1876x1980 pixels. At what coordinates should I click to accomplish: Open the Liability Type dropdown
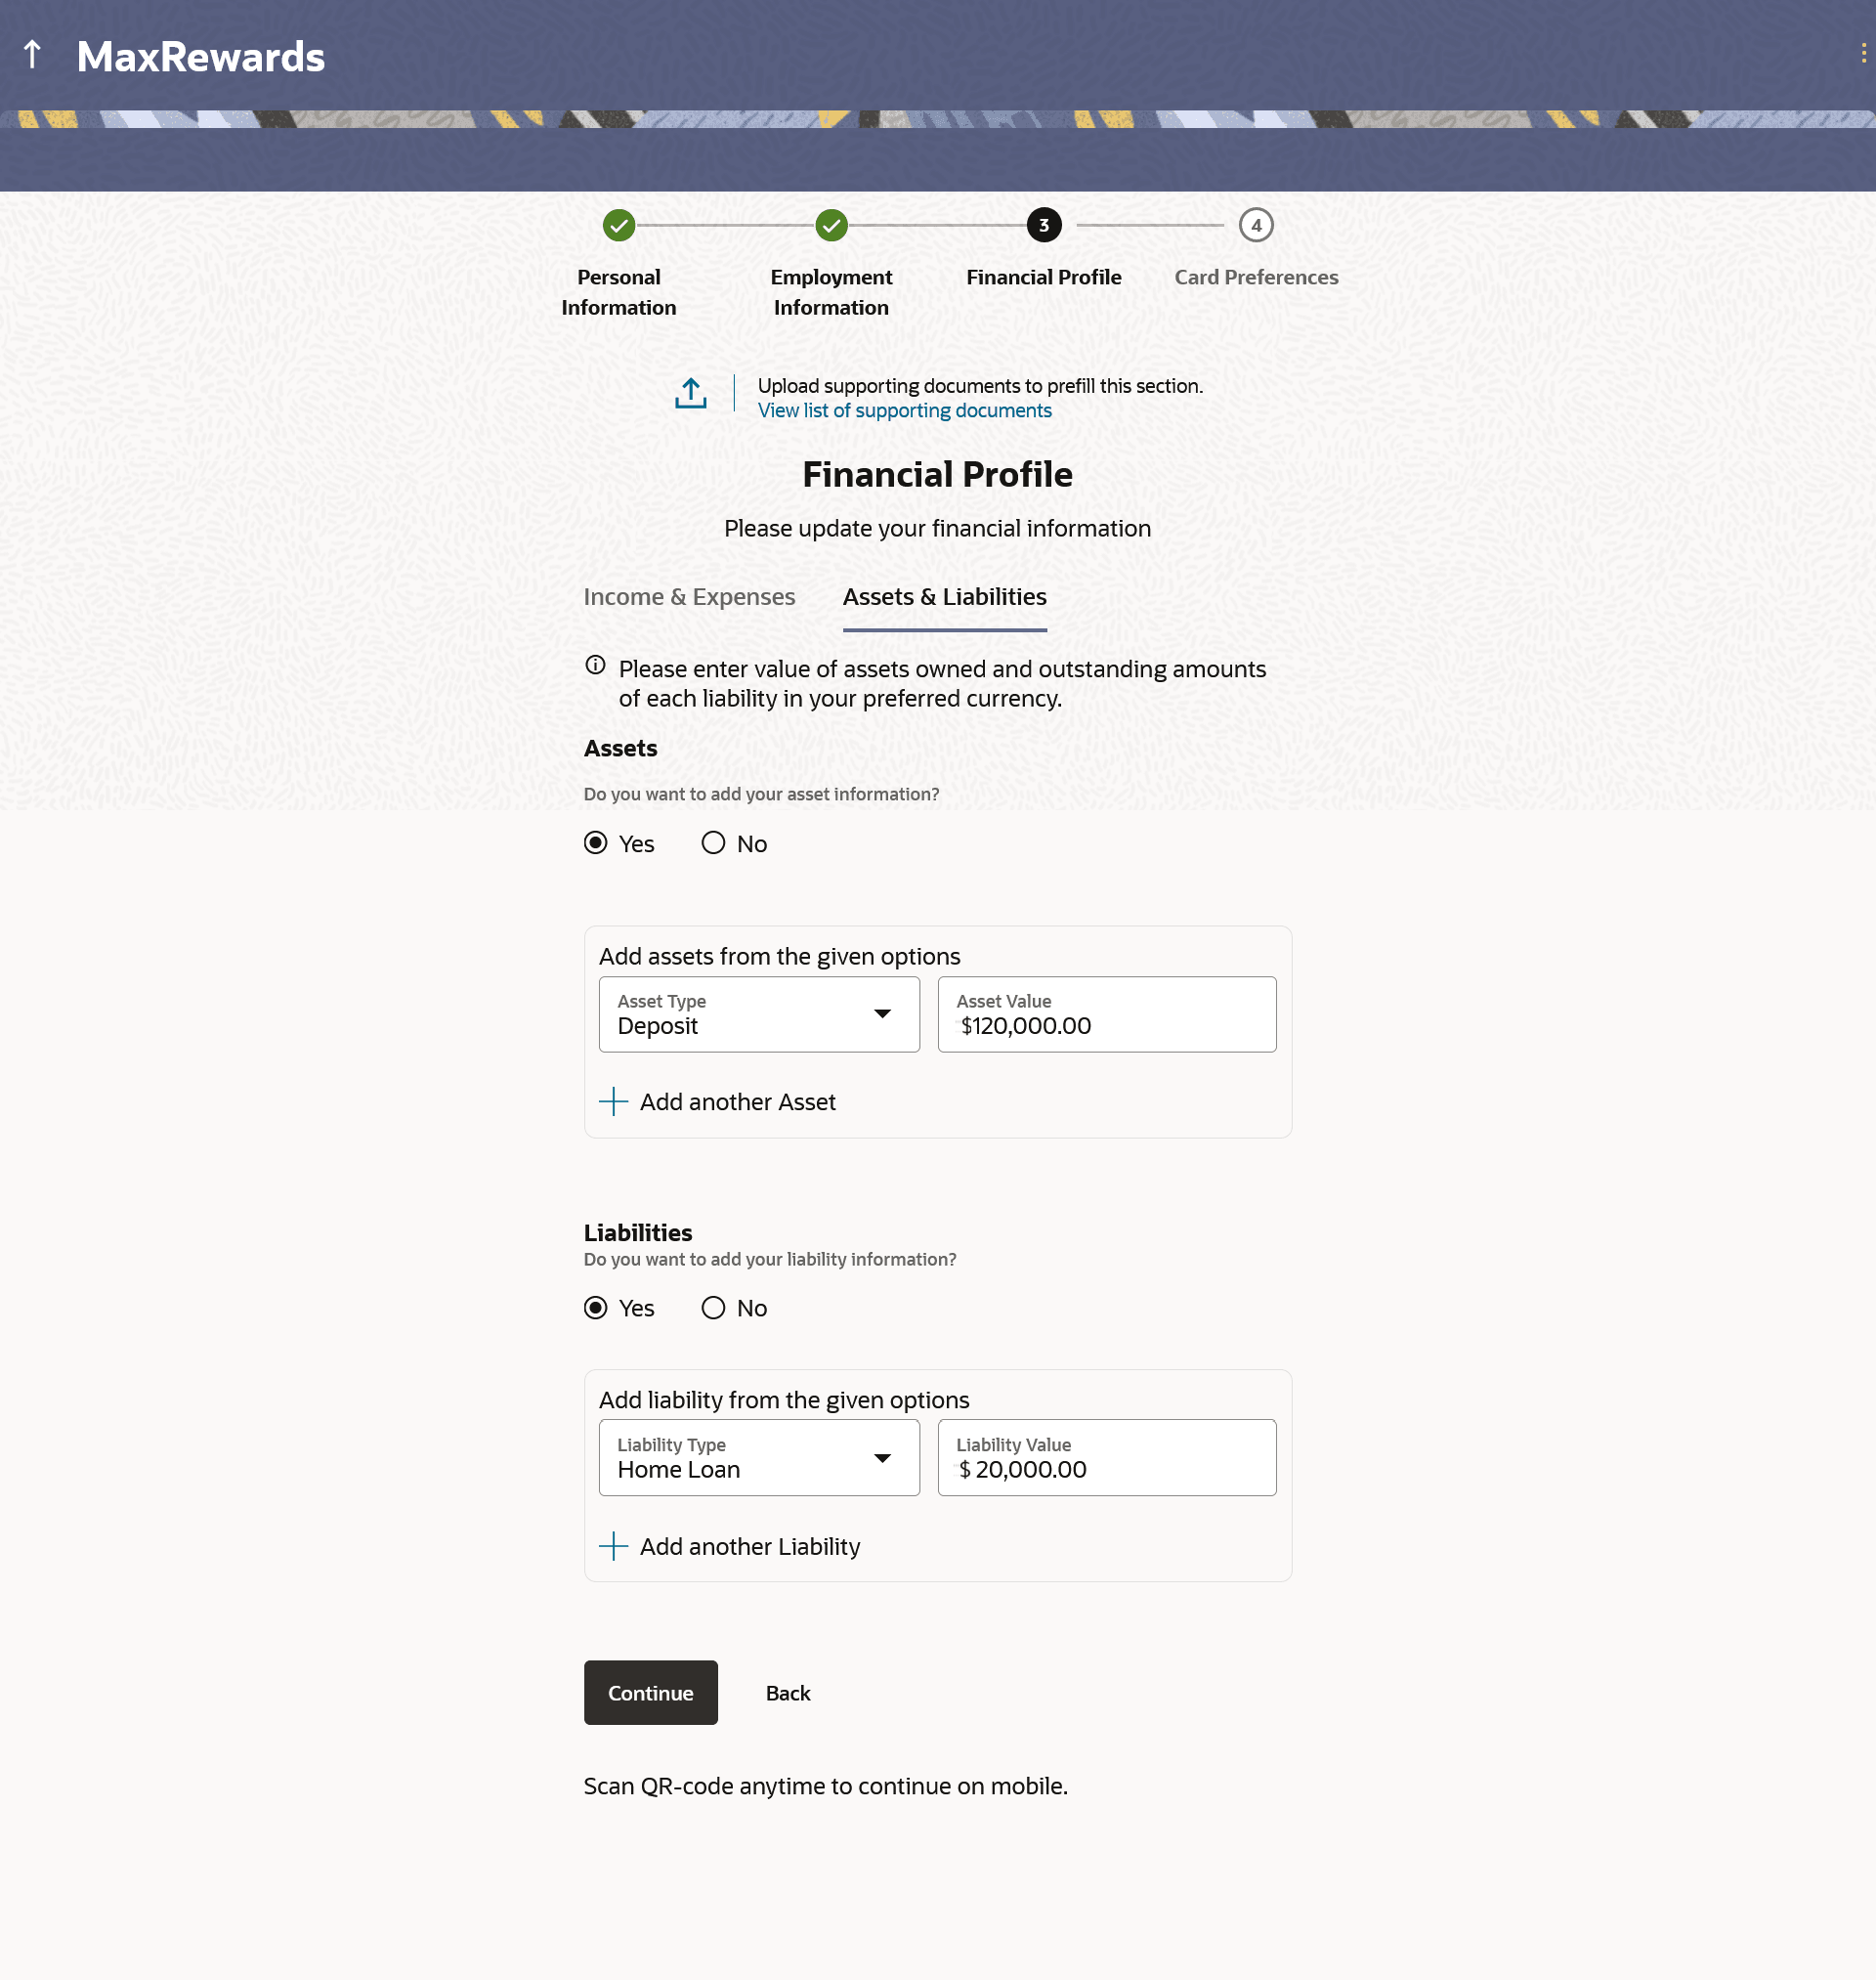(758, 1458)
